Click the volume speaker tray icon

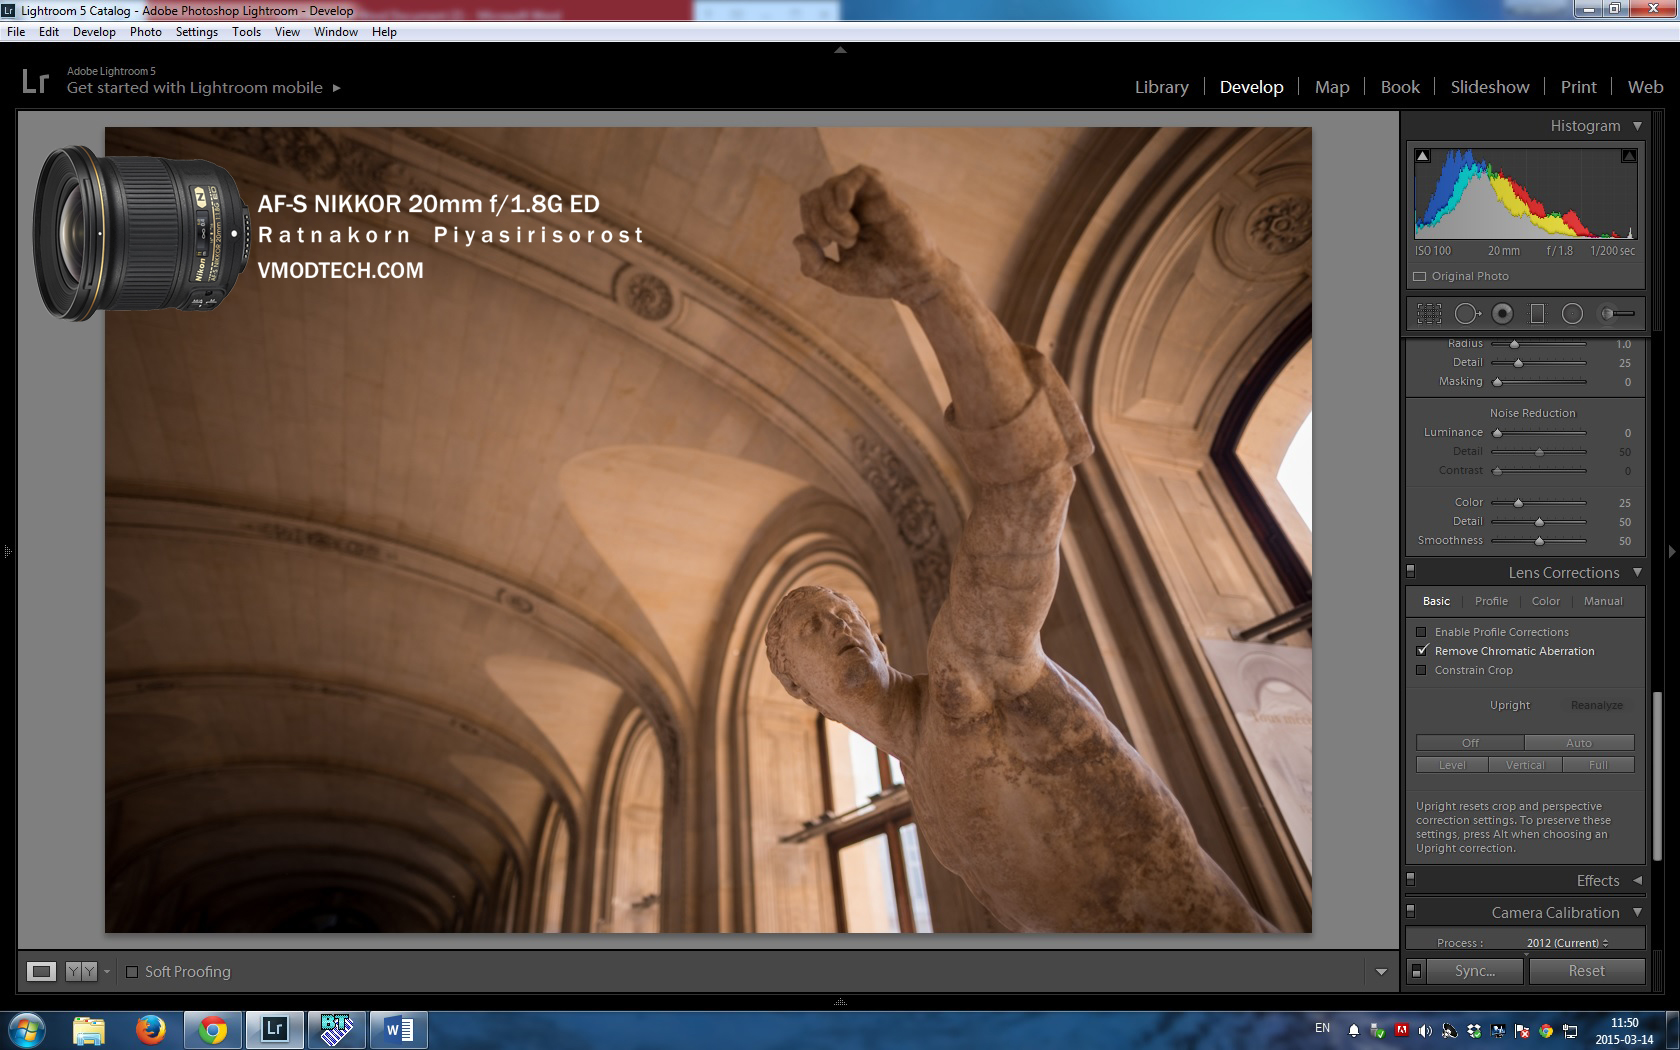[1425, 1030]
